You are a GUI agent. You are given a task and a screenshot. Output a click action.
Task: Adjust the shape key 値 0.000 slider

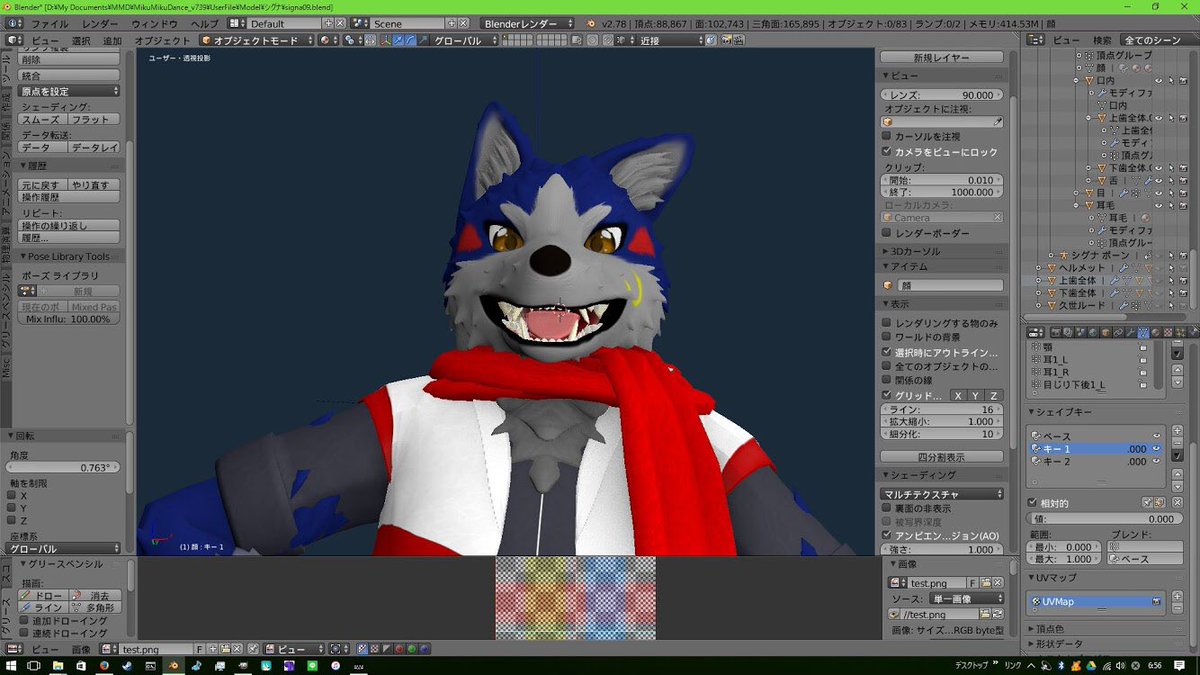(x=1103, y=519)
